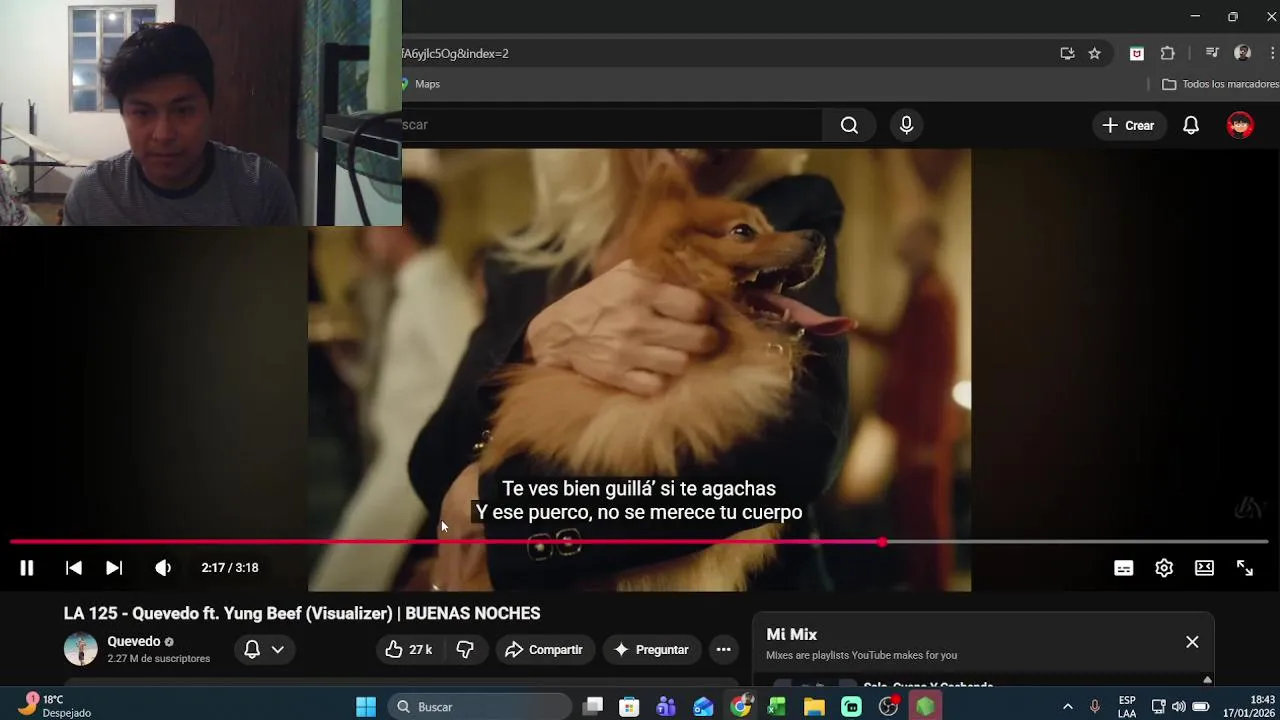Open the teal app in taskbar
The image size is (1280, 720).
851,707
